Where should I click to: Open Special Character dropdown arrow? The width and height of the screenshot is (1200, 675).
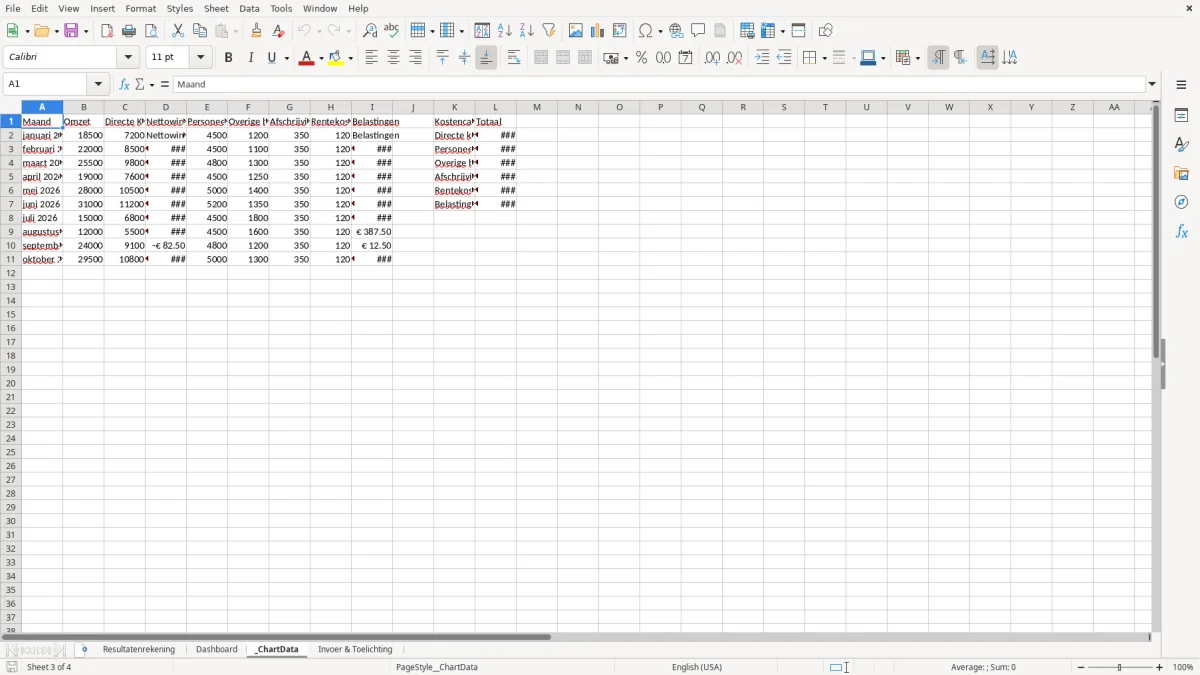pyautogui.click(x=660, y=31)
